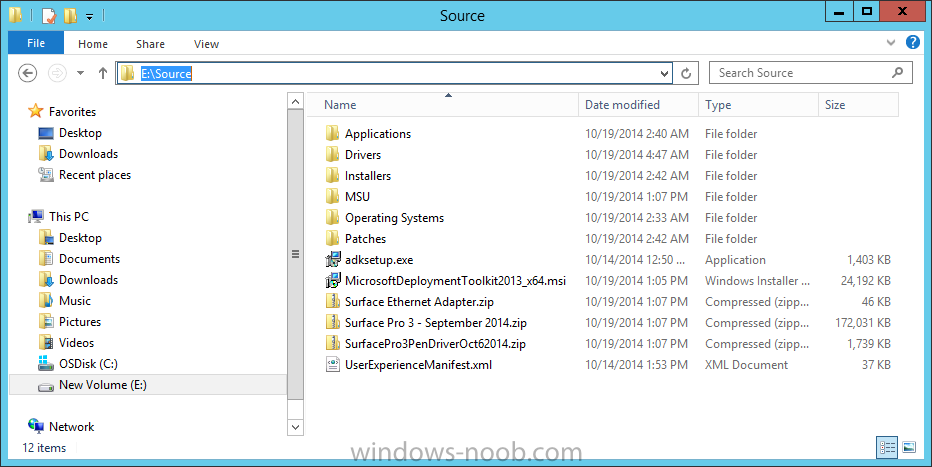The height and width of the screenshot is (467, 932).
Task: Switch to Details view in status bar
Action: pyautogui.click(x=887, y=447)
